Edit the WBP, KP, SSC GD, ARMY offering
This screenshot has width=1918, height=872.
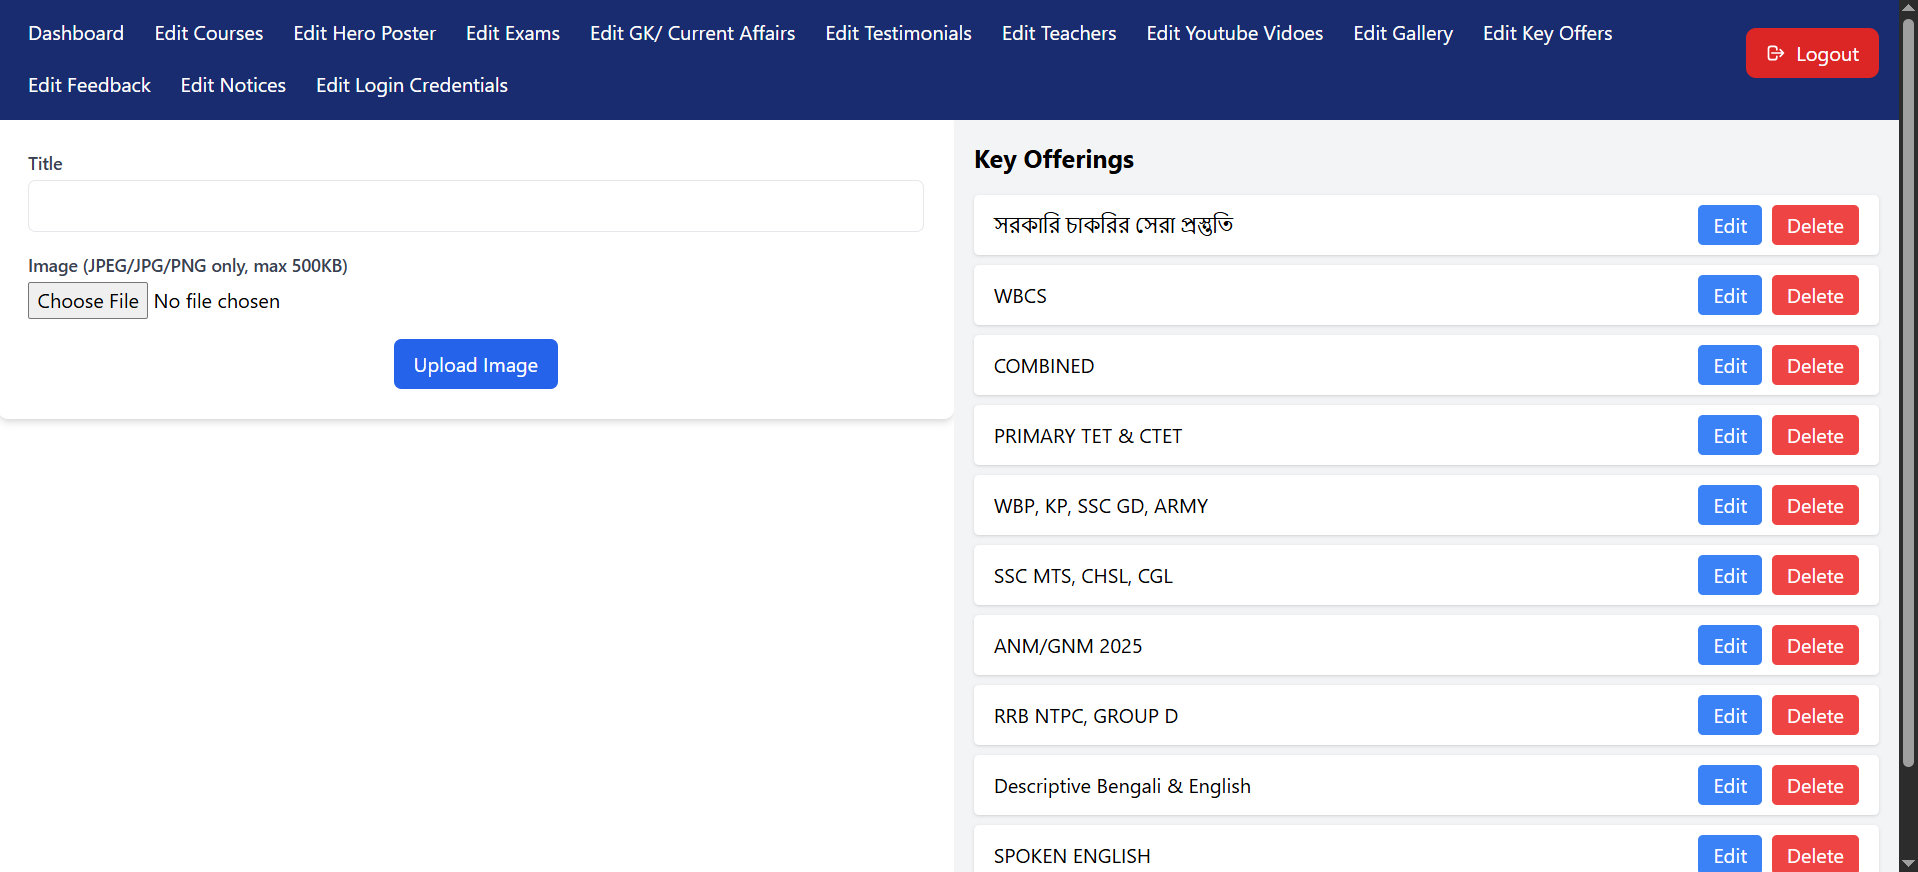pyautogui.click(x=1729, y=505)
